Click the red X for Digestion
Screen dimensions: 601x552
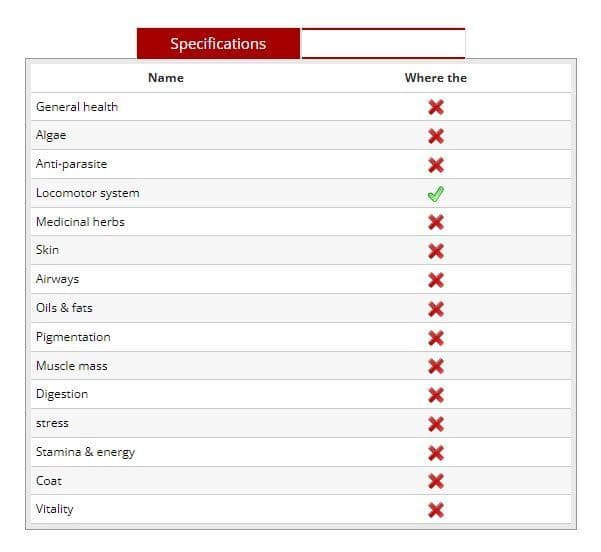436,395
